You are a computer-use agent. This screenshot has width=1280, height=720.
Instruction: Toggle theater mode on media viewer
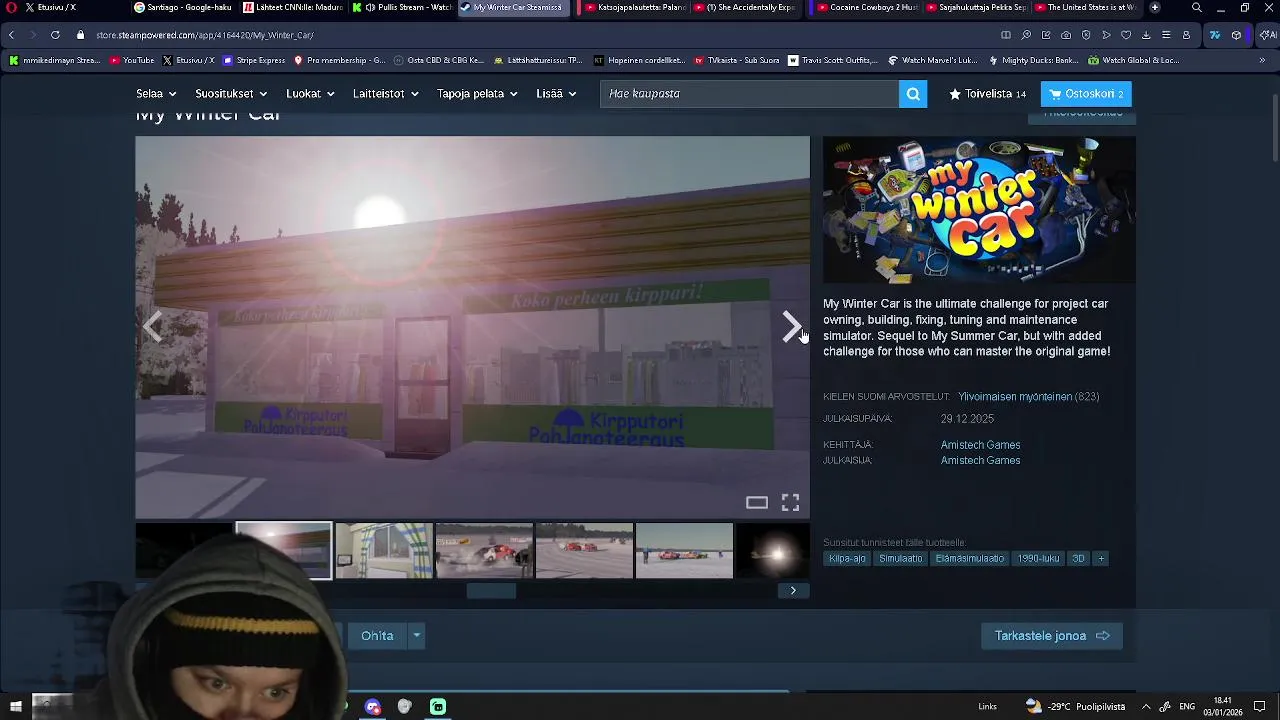tap(757, 502)
